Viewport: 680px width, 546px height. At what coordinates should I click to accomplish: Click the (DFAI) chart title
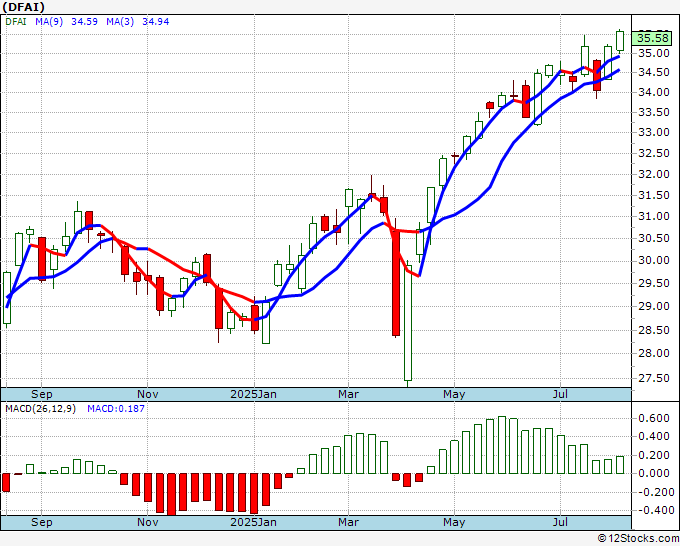pos(23,7)
